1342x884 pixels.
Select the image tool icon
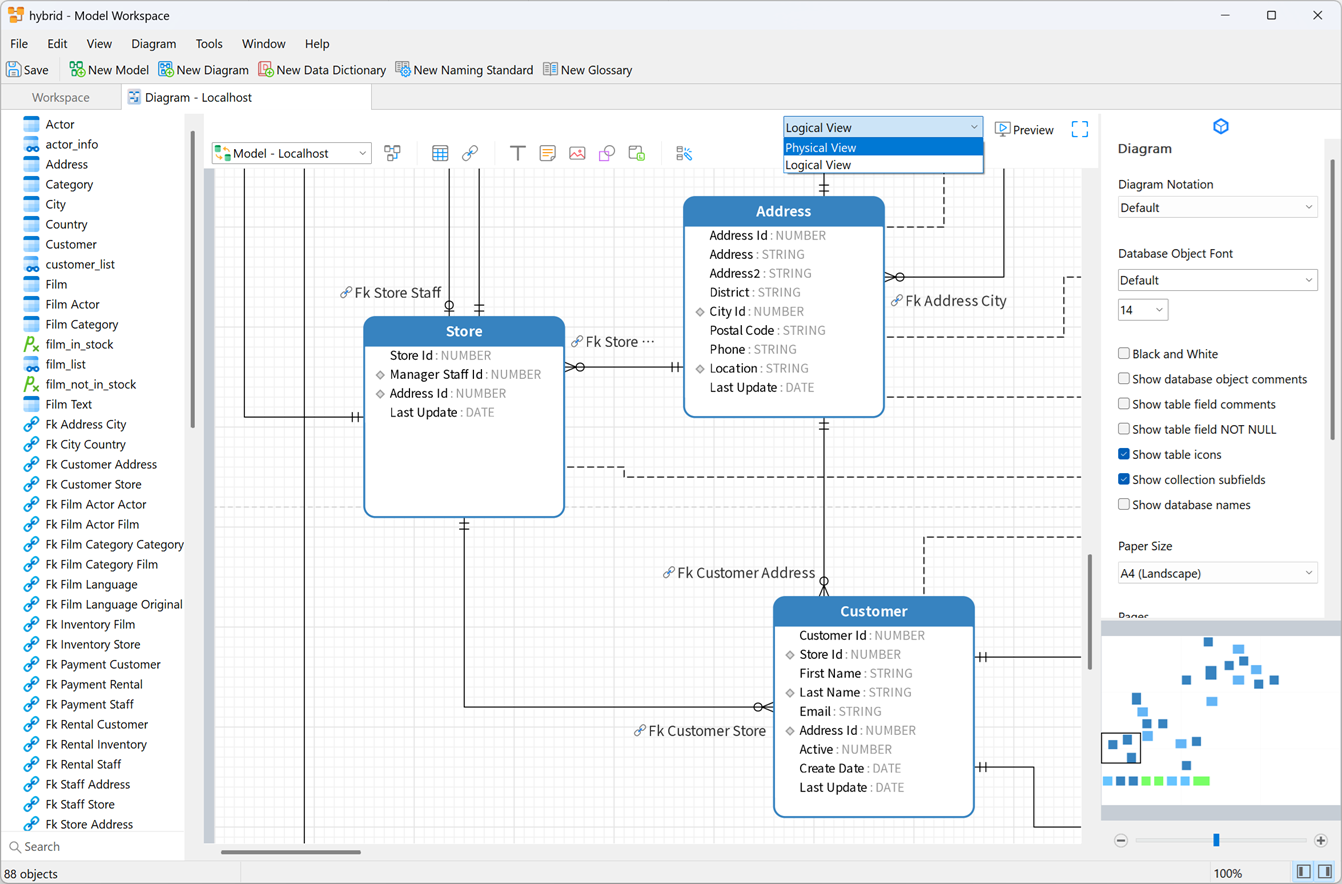[x=577, y=154]
